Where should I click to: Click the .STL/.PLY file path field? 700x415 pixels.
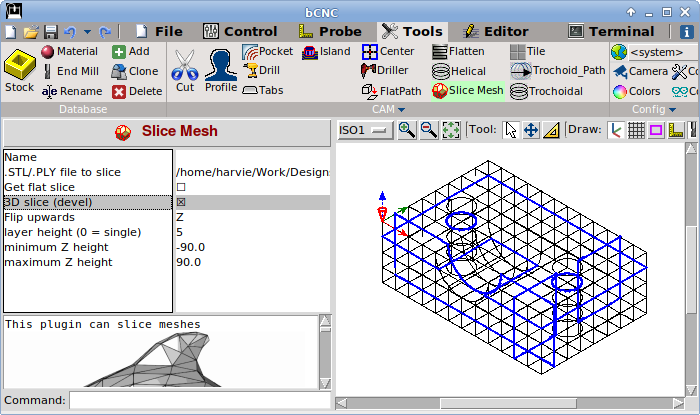click(253, 172)
